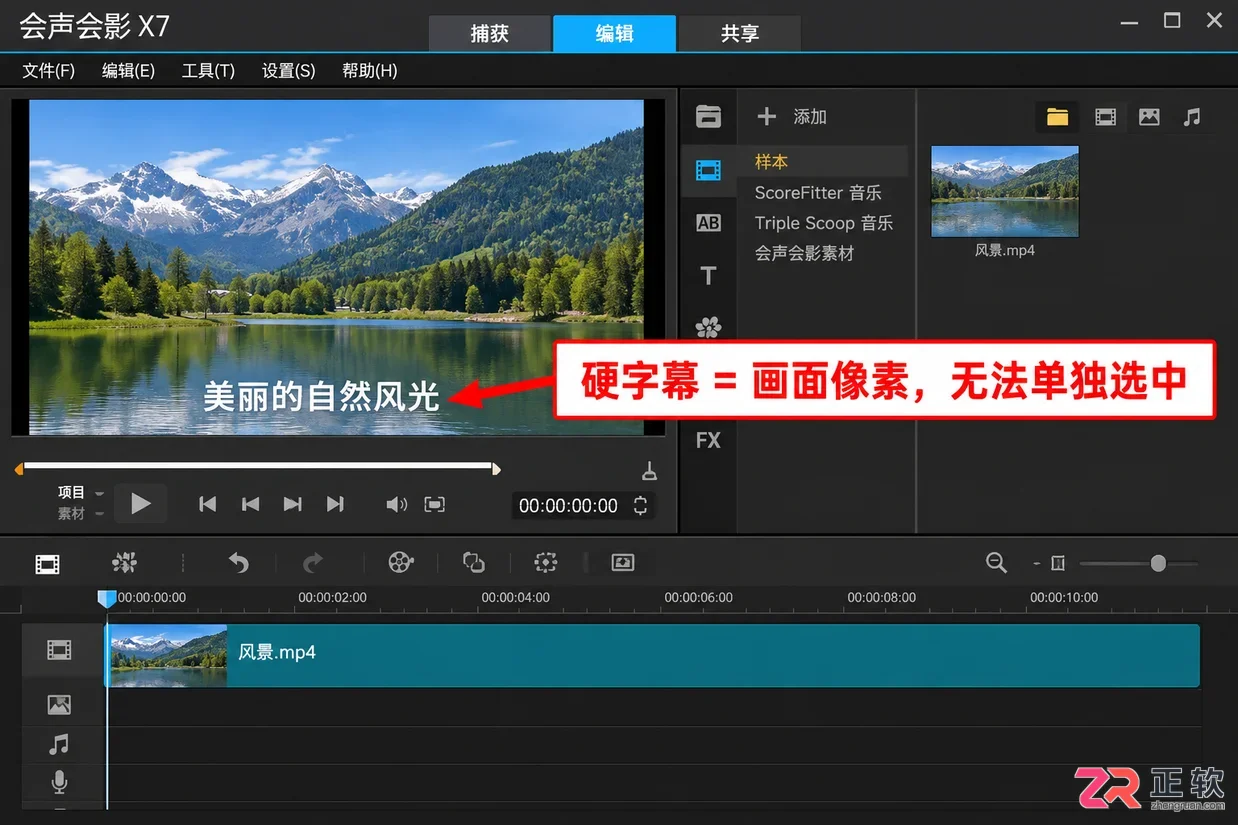Click the dashed-circle motion tracking icon
Screen dimensions: 1238x825
point(545,563)
